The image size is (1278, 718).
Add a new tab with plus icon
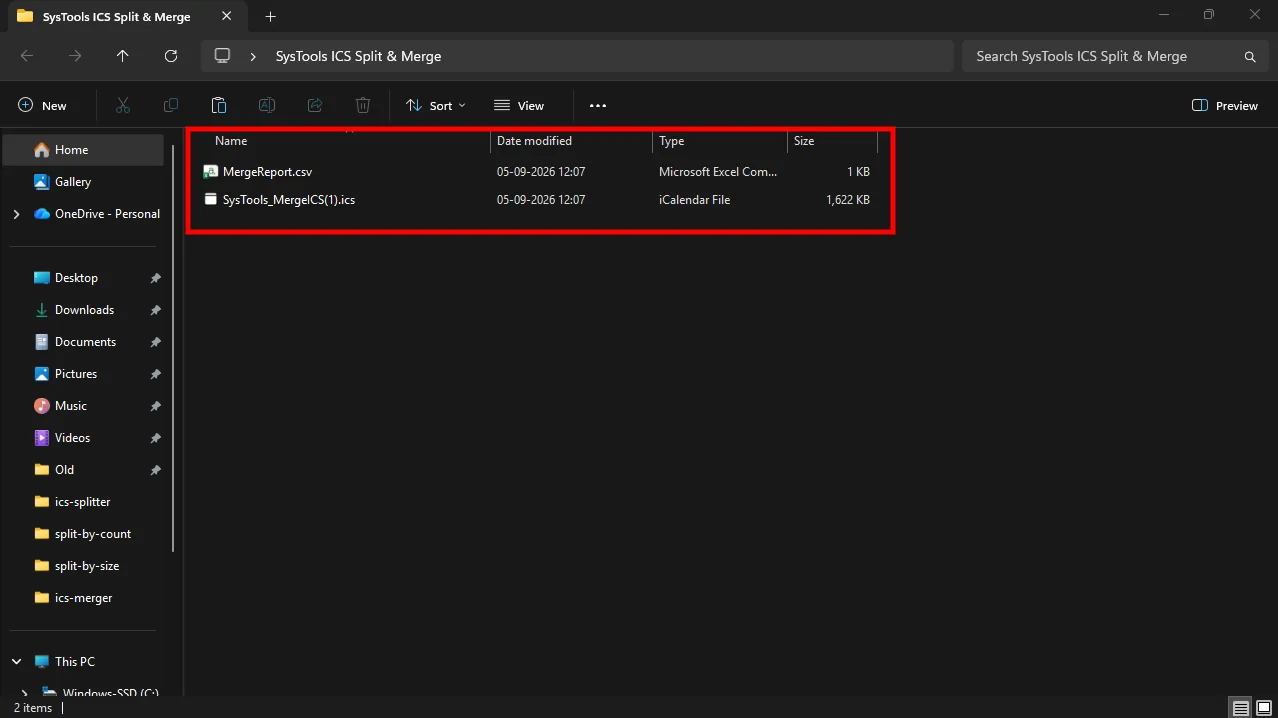point(271,16)
